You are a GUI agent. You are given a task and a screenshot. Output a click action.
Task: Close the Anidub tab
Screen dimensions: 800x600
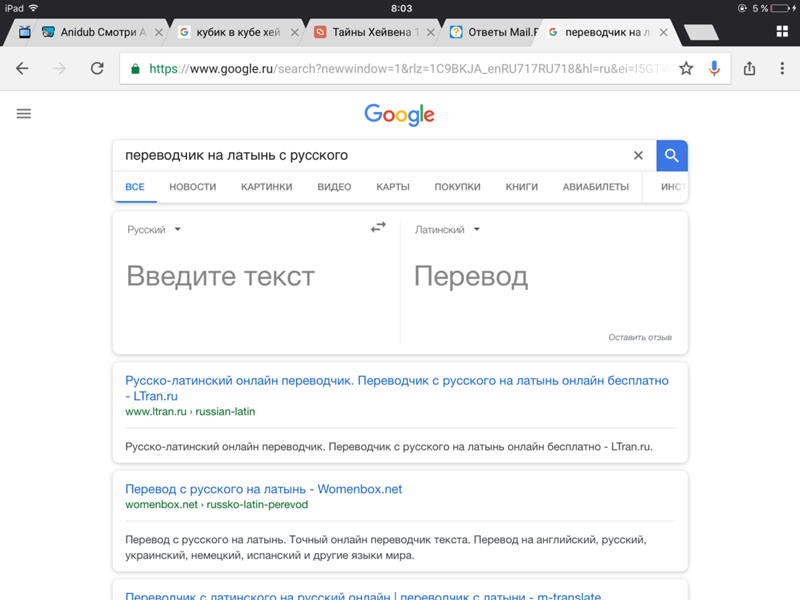159,32
